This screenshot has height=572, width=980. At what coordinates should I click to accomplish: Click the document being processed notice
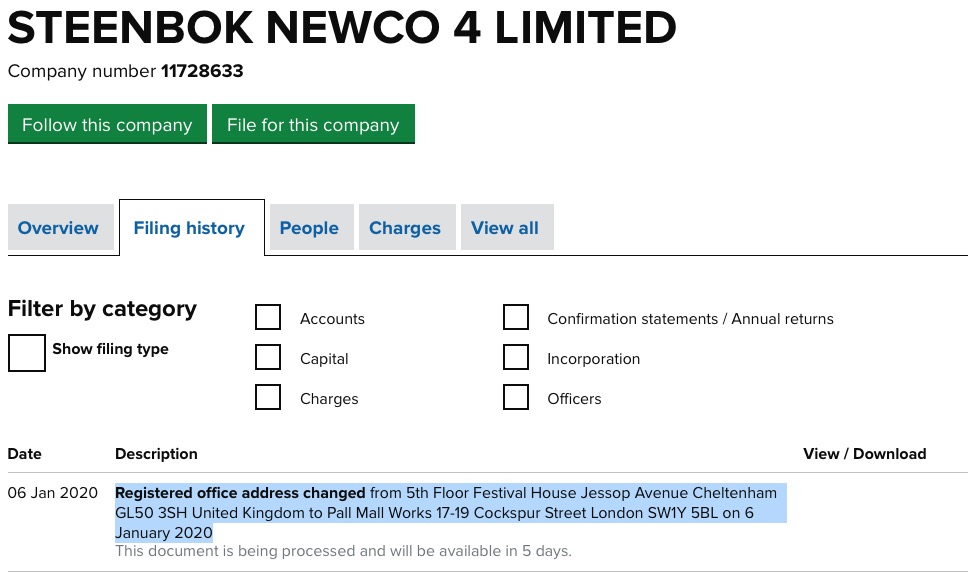coord(343,551)
